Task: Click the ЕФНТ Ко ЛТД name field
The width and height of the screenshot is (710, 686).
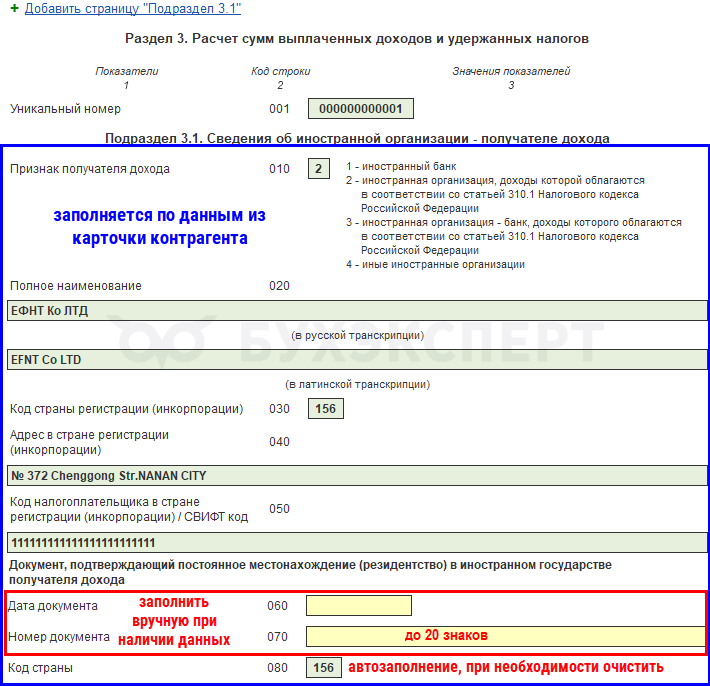Action: (357, 311)
